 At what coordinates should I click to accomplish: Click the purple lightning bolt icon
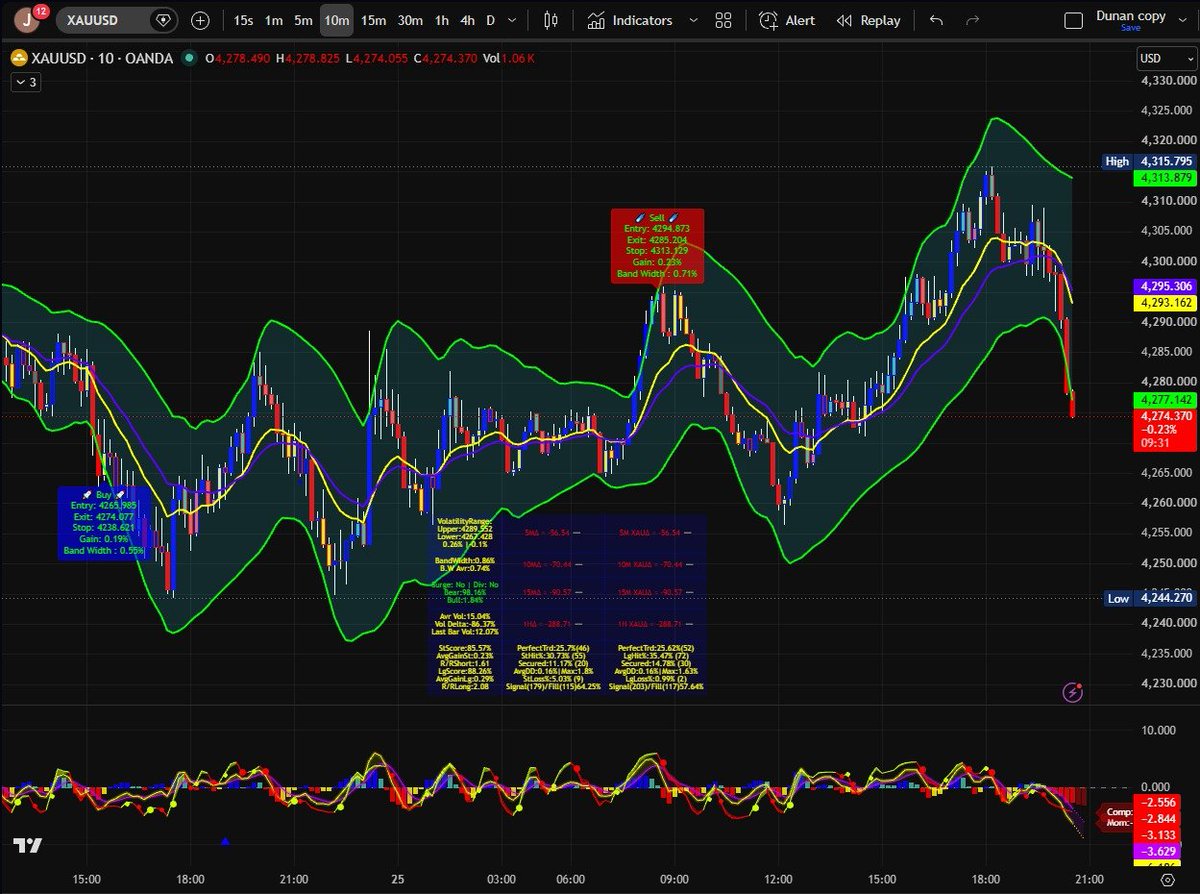coord(1072,691)
